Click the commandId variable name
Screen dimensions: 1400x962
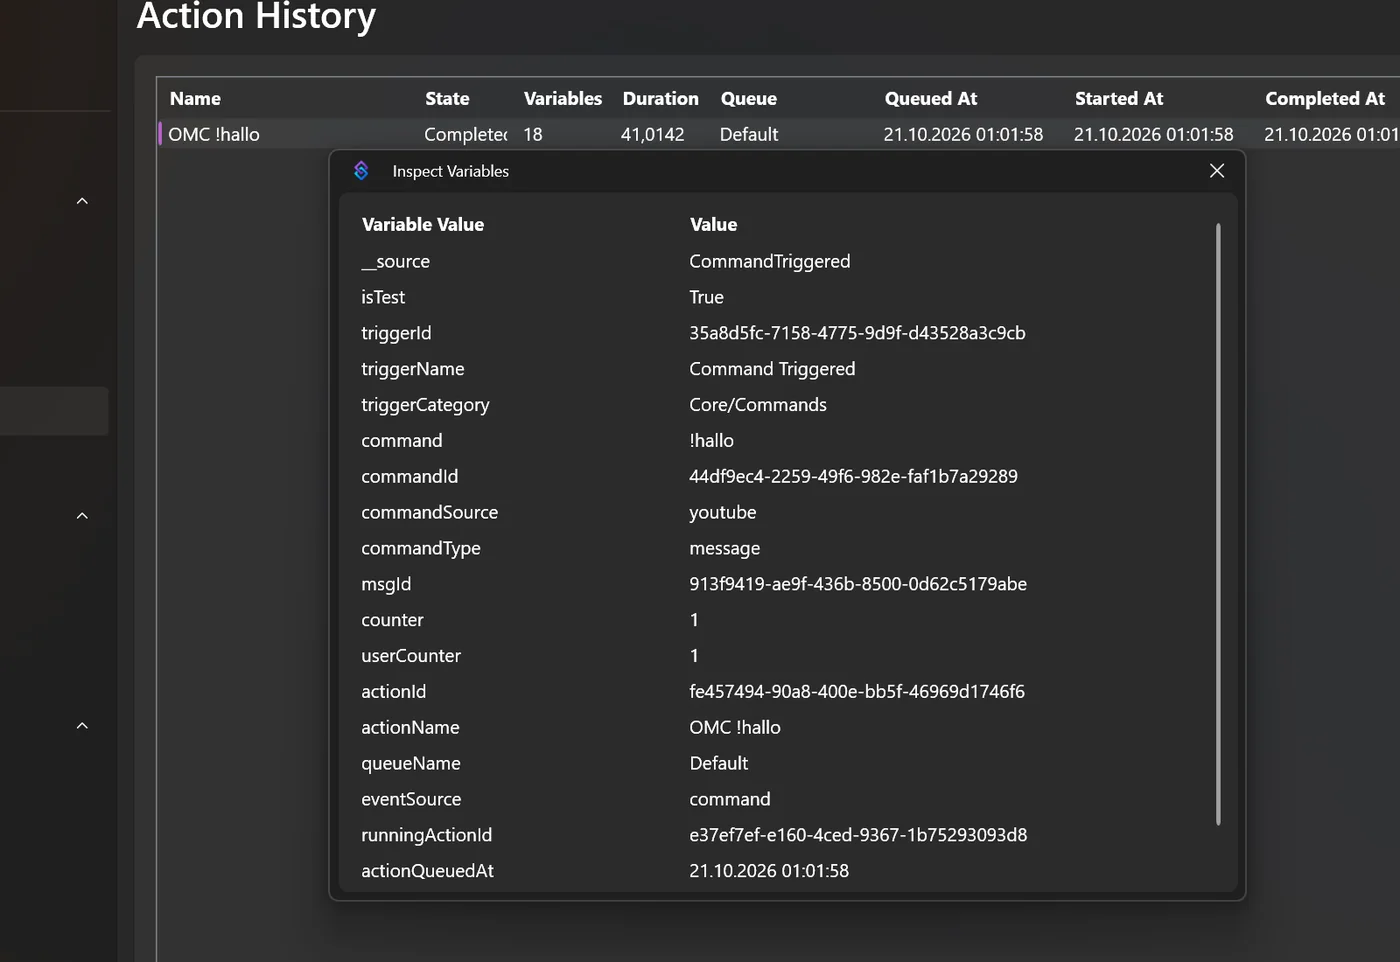click(x=410, y=477)
